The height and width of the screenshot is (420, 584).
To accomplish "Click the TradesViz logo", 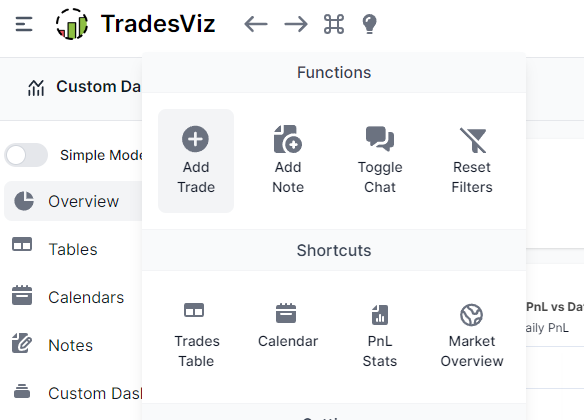I will point(136,24).
